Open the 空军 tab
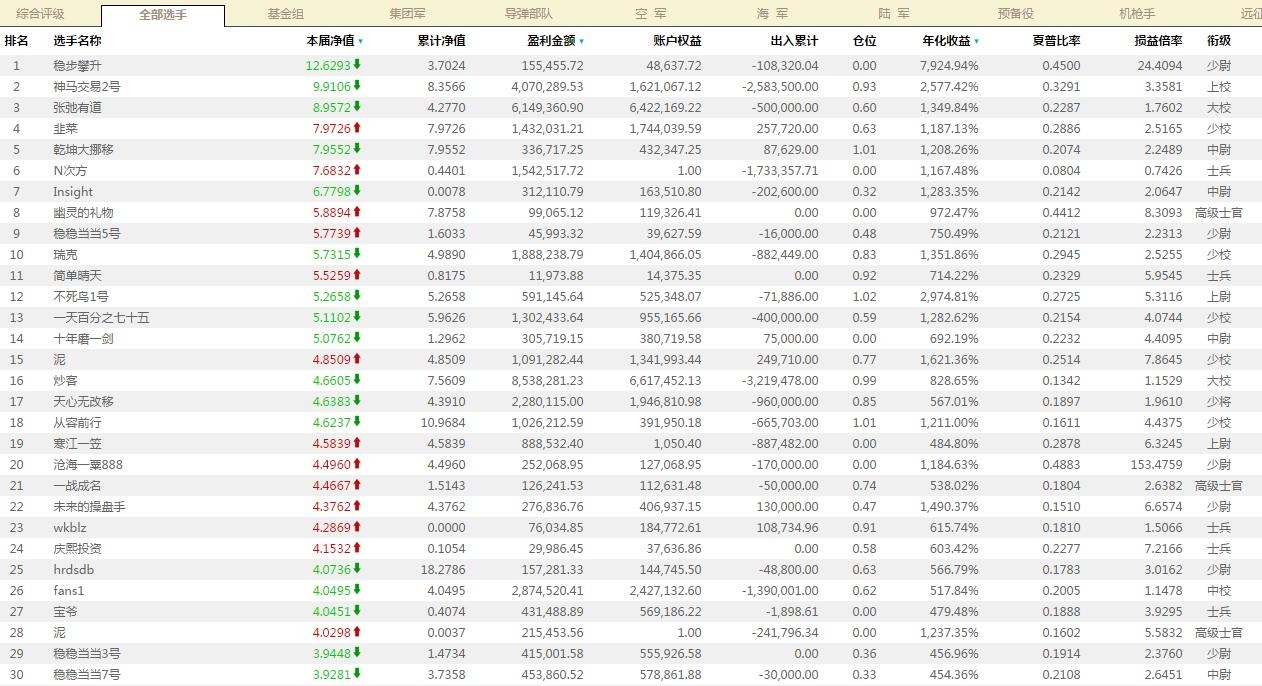The width and height of the screenshot is (1262, 686). pyautogui.click(x=651, y=14)
